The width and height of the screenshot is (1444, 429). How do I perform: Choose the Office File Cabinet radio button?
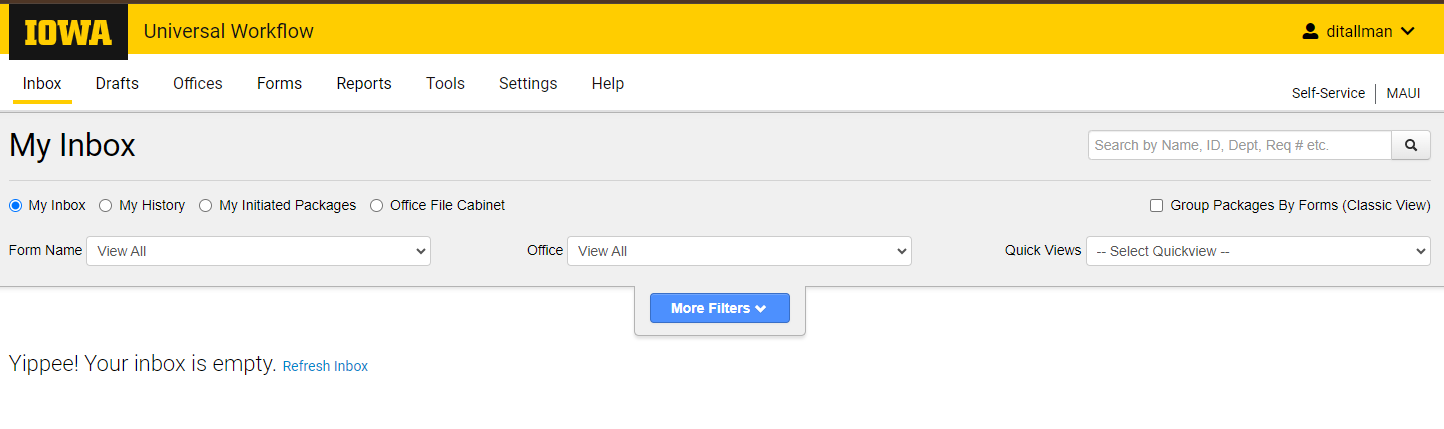377,206
